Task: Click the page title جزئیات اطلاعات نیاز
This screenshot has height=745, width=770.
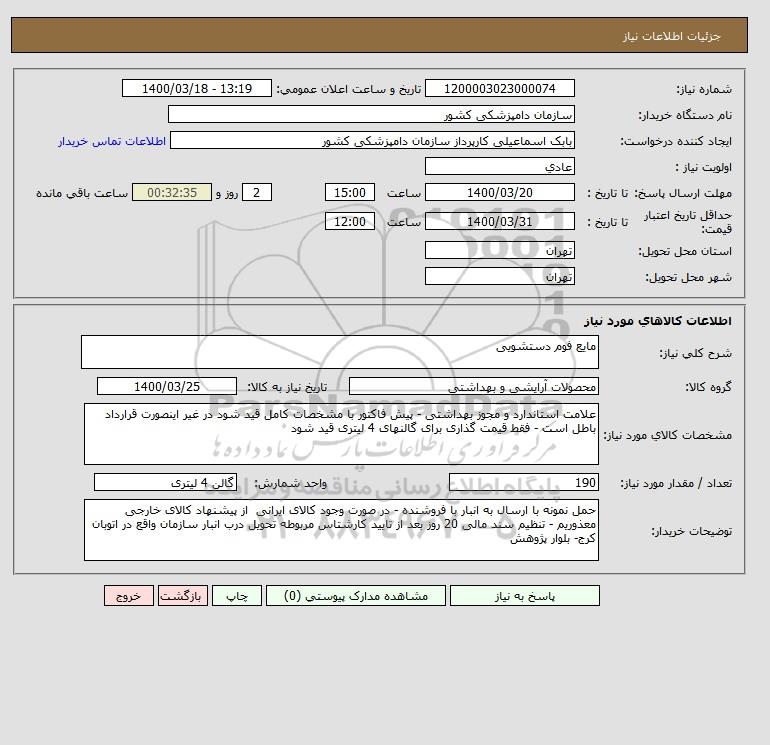Action: point(671,36)
